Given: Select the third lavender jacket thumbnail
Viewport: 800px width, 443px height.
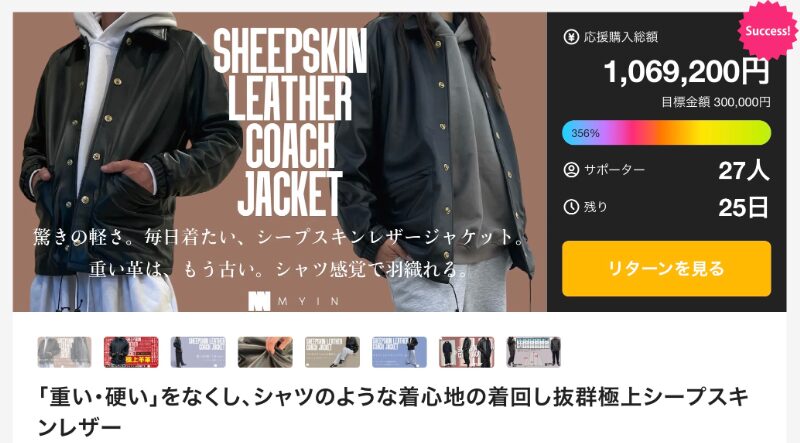Looking at the screenshot, I should [198, 352].
